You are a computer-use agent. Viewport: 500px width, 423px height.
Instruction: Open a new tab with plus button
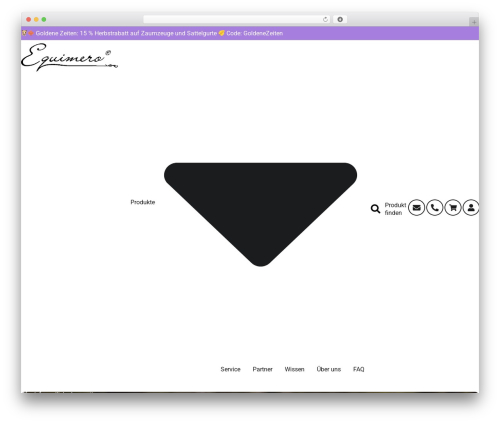pyautogui.click(x=474, y=22)
